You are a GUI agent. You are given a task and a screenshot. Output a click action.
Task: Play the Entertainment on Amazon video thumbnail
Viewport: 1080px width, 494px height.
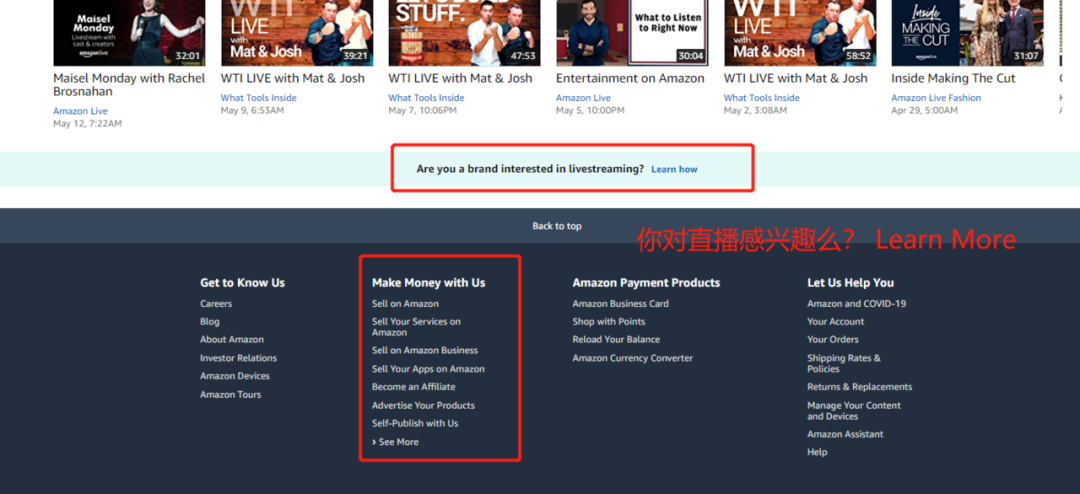(632, 32)
